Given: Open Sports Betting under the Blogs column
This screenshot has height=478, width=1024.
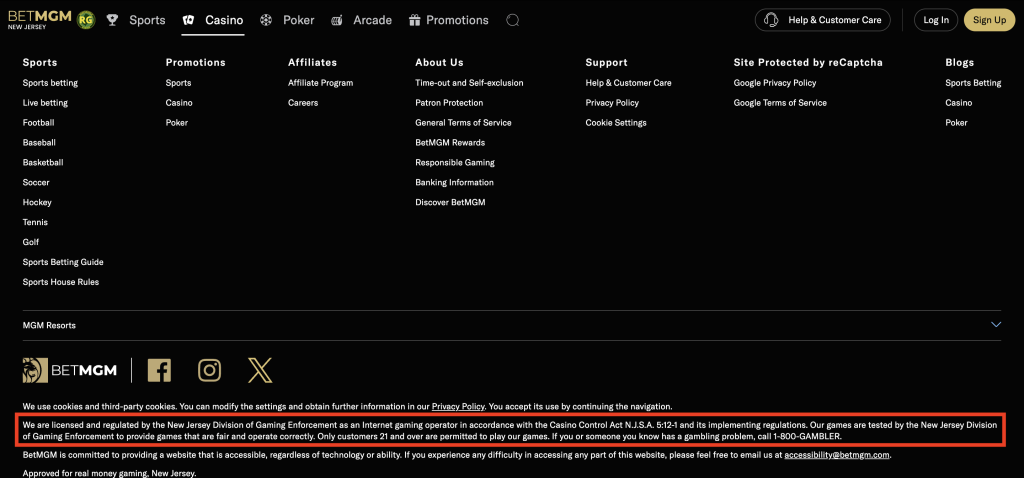Looking at the screenshot, I should pyautogui.click(x=973, y=83).
